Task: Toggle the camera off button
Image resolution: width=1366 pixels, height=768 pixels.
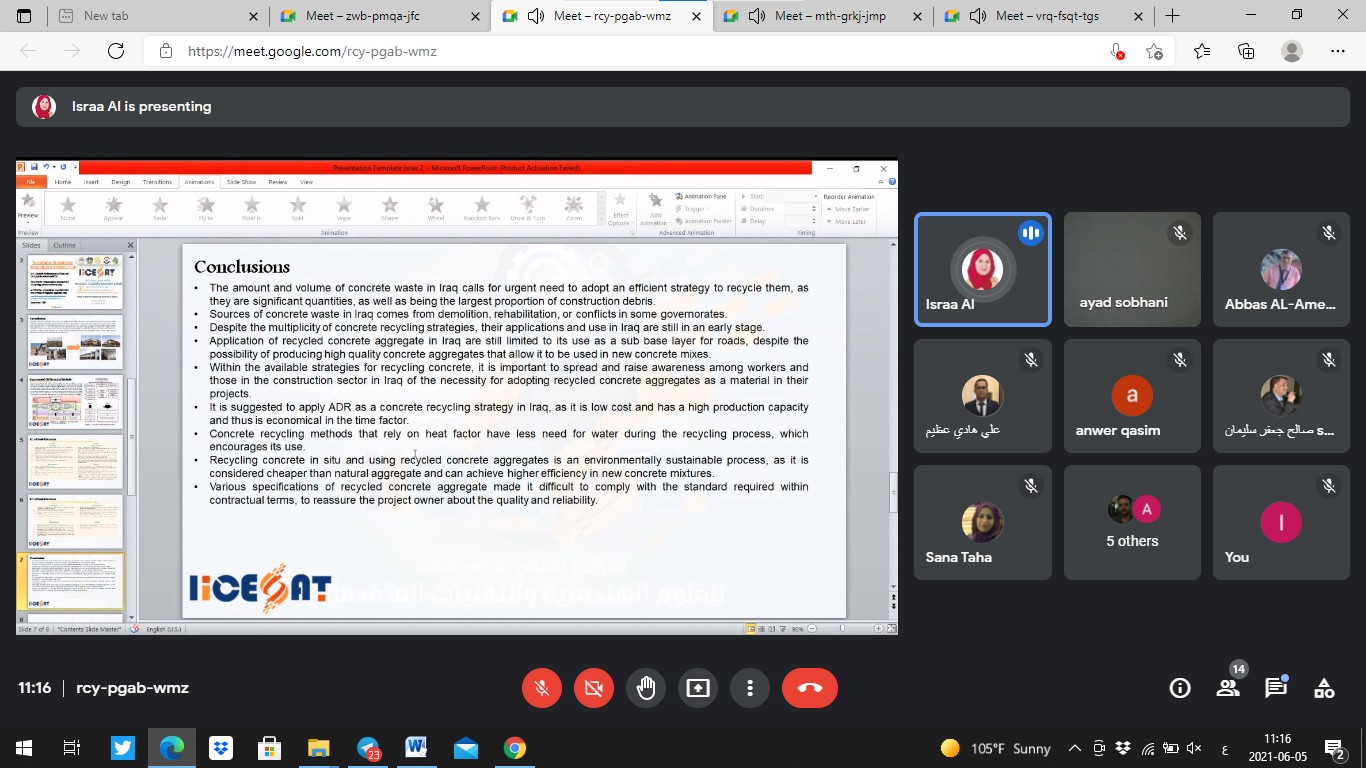Action: (x=594, y=688)
